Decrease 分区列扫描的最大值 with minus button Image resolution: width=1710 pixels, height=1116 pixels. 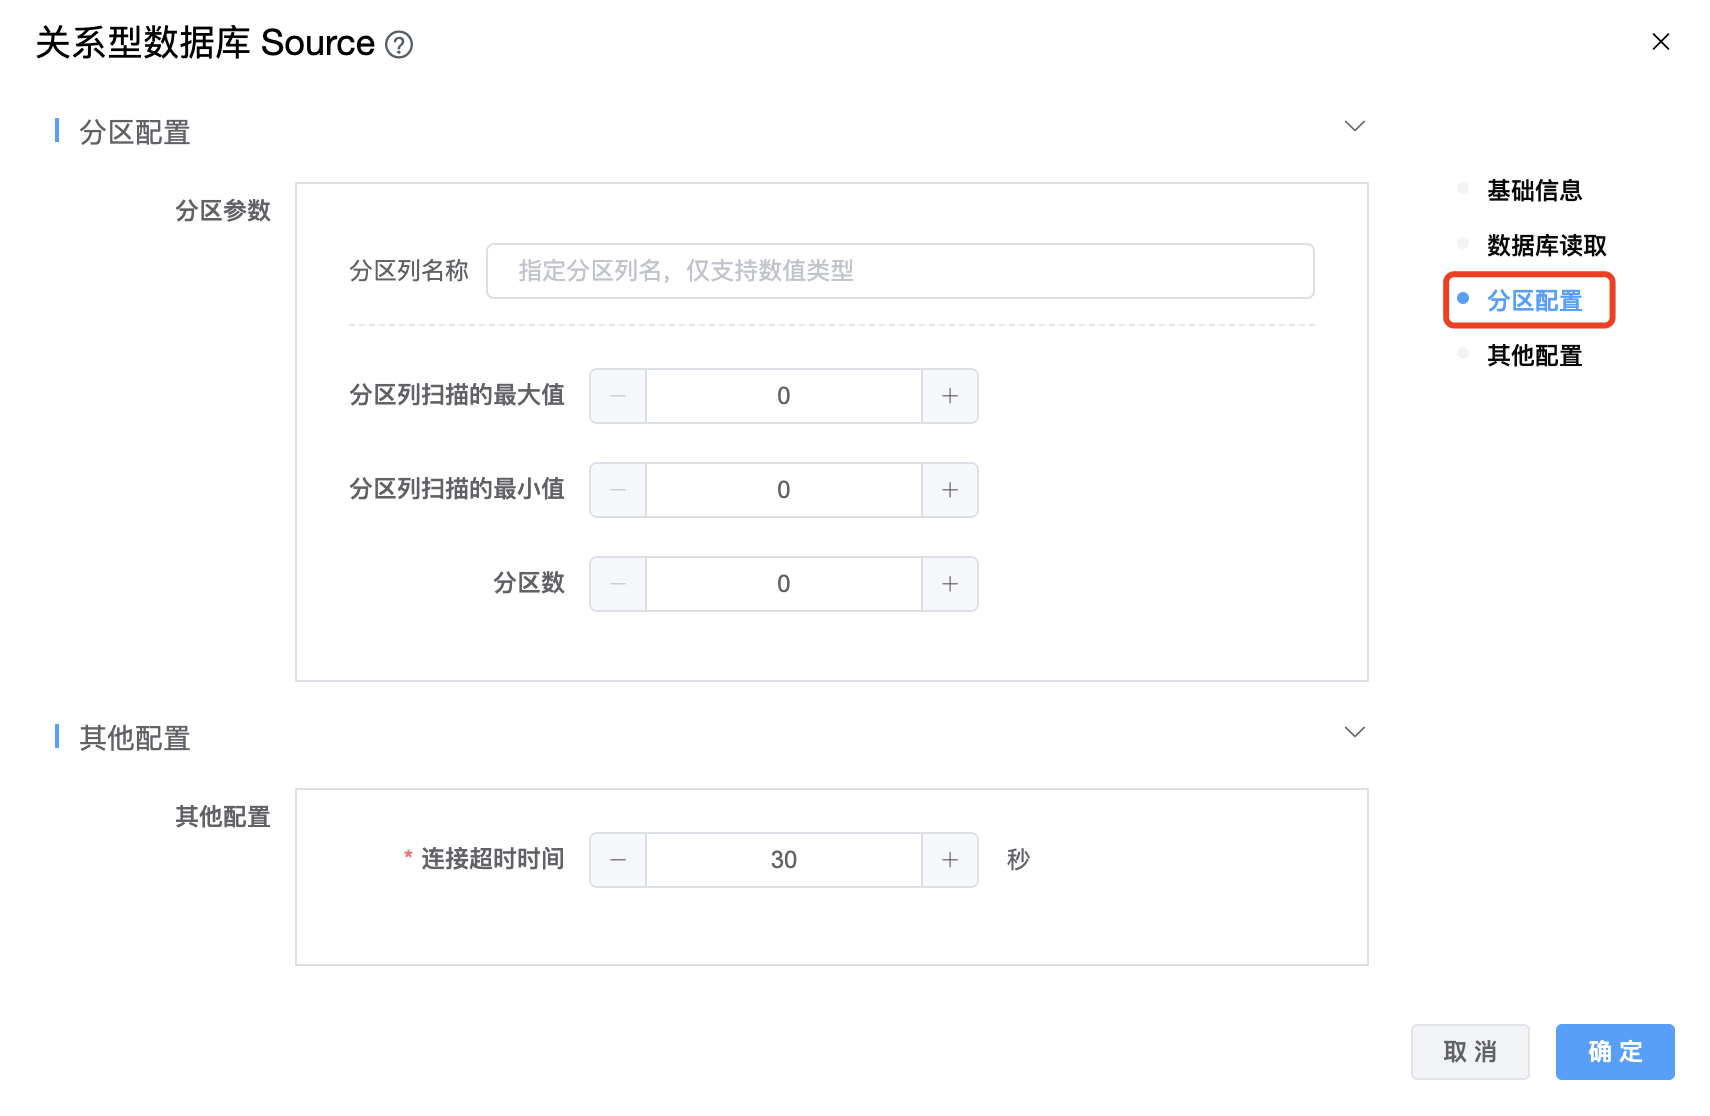[x=618, y=396]
